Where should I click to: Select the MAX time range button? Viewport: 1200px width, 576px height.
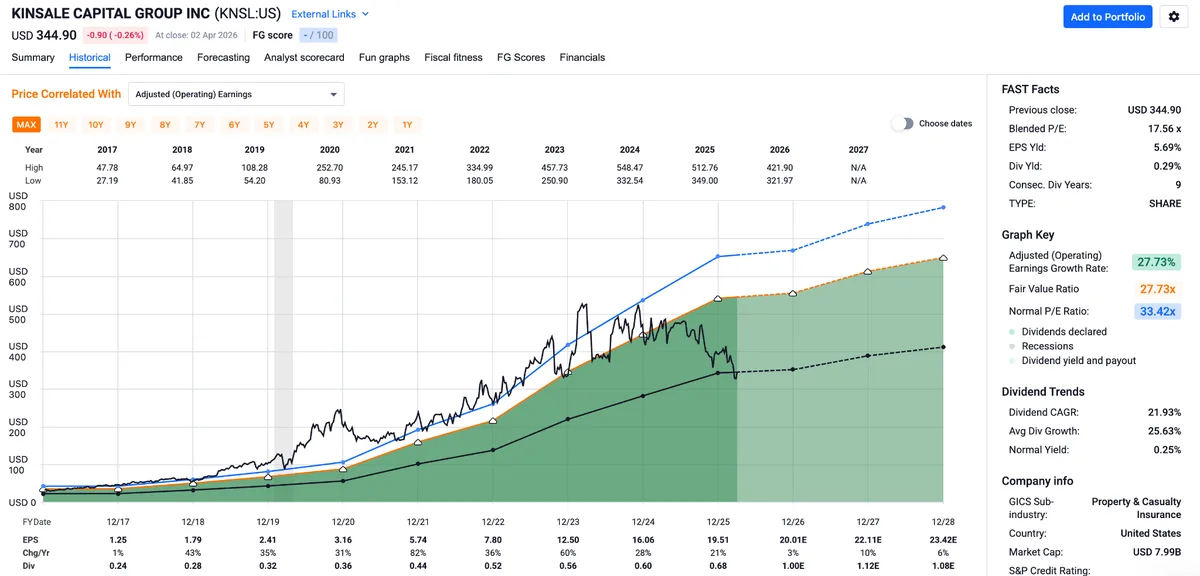click(26, 125)
